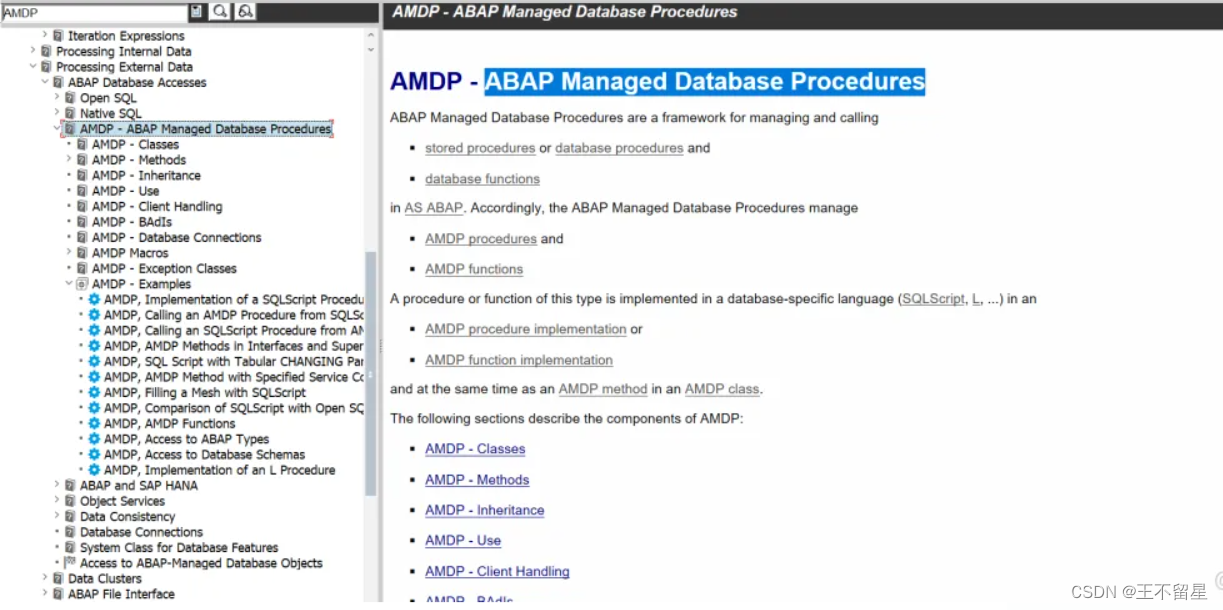Click the gear icon of AMDP, Filling a Mesh
The image size is (1223, 610).
point(94,393)
